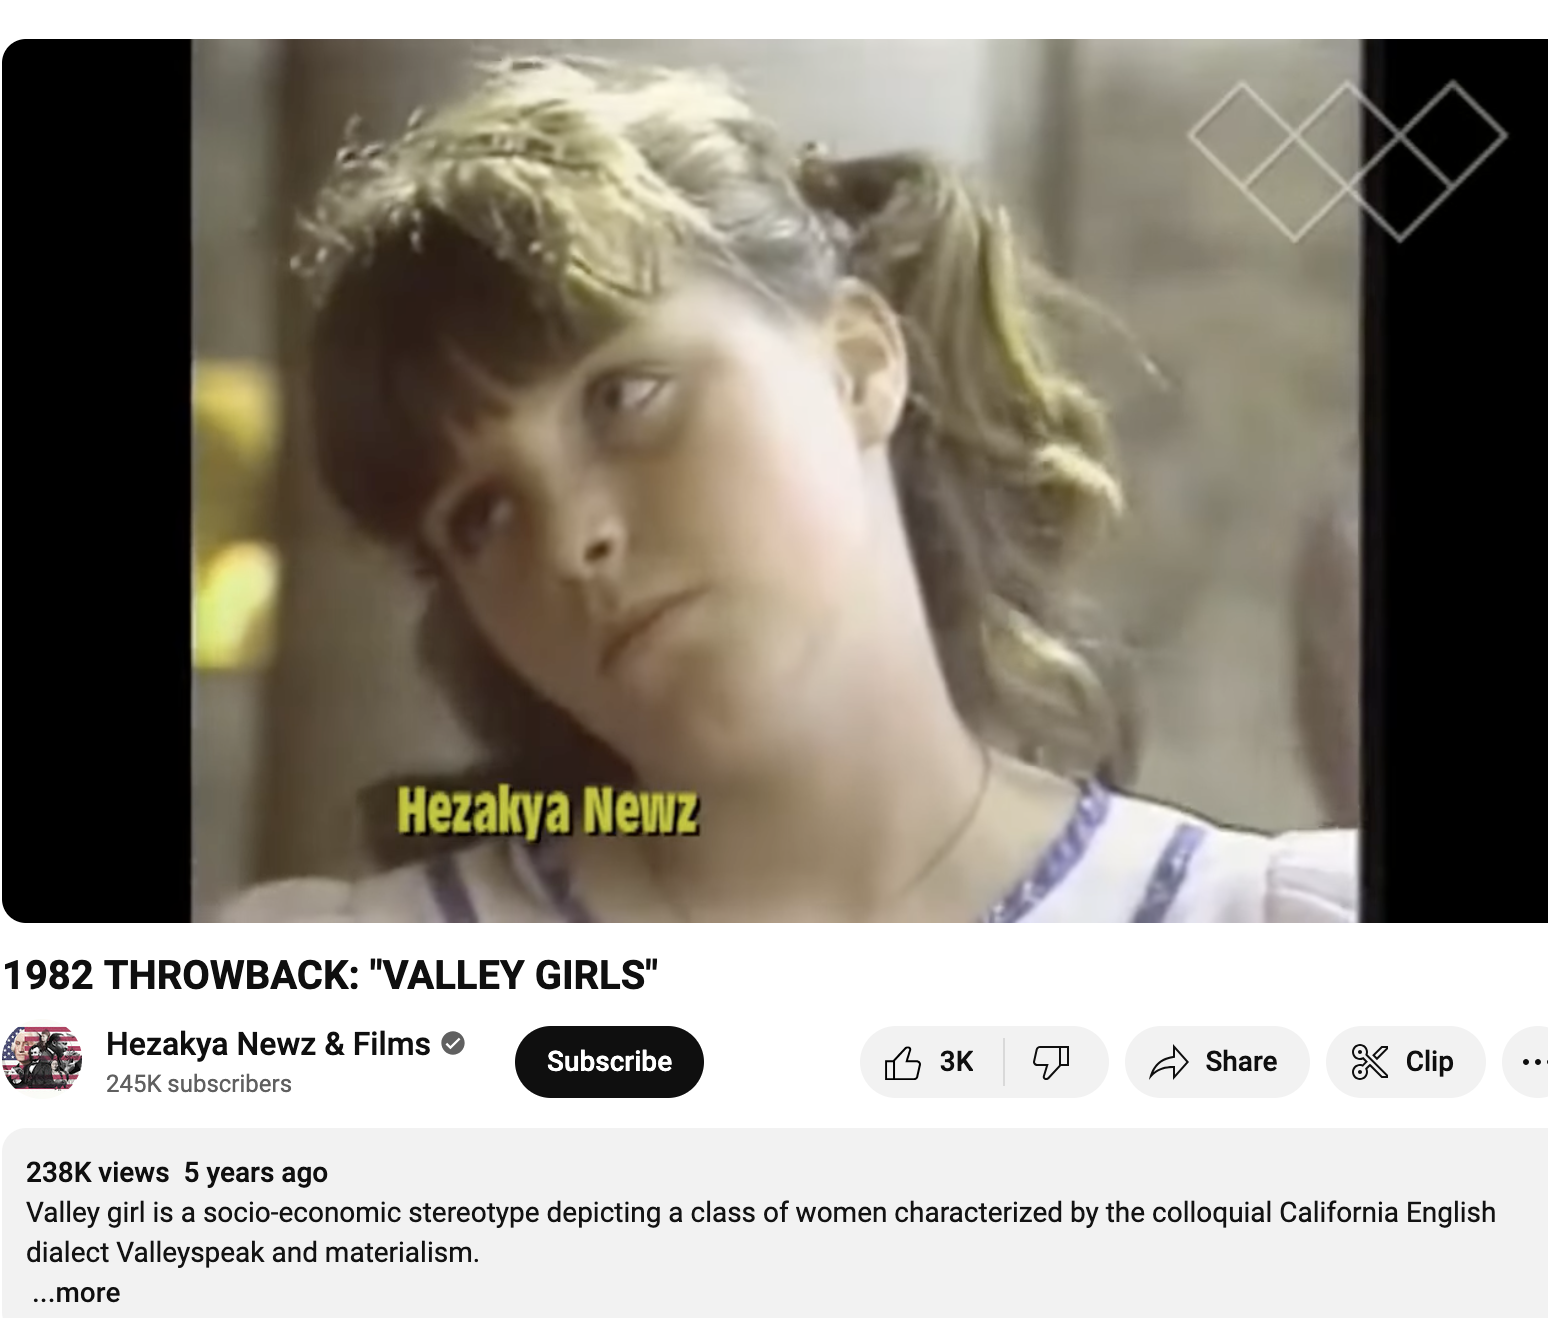1548x1318 pixels.
Task: Click the 238K views info line
Action: (177, 1172)
